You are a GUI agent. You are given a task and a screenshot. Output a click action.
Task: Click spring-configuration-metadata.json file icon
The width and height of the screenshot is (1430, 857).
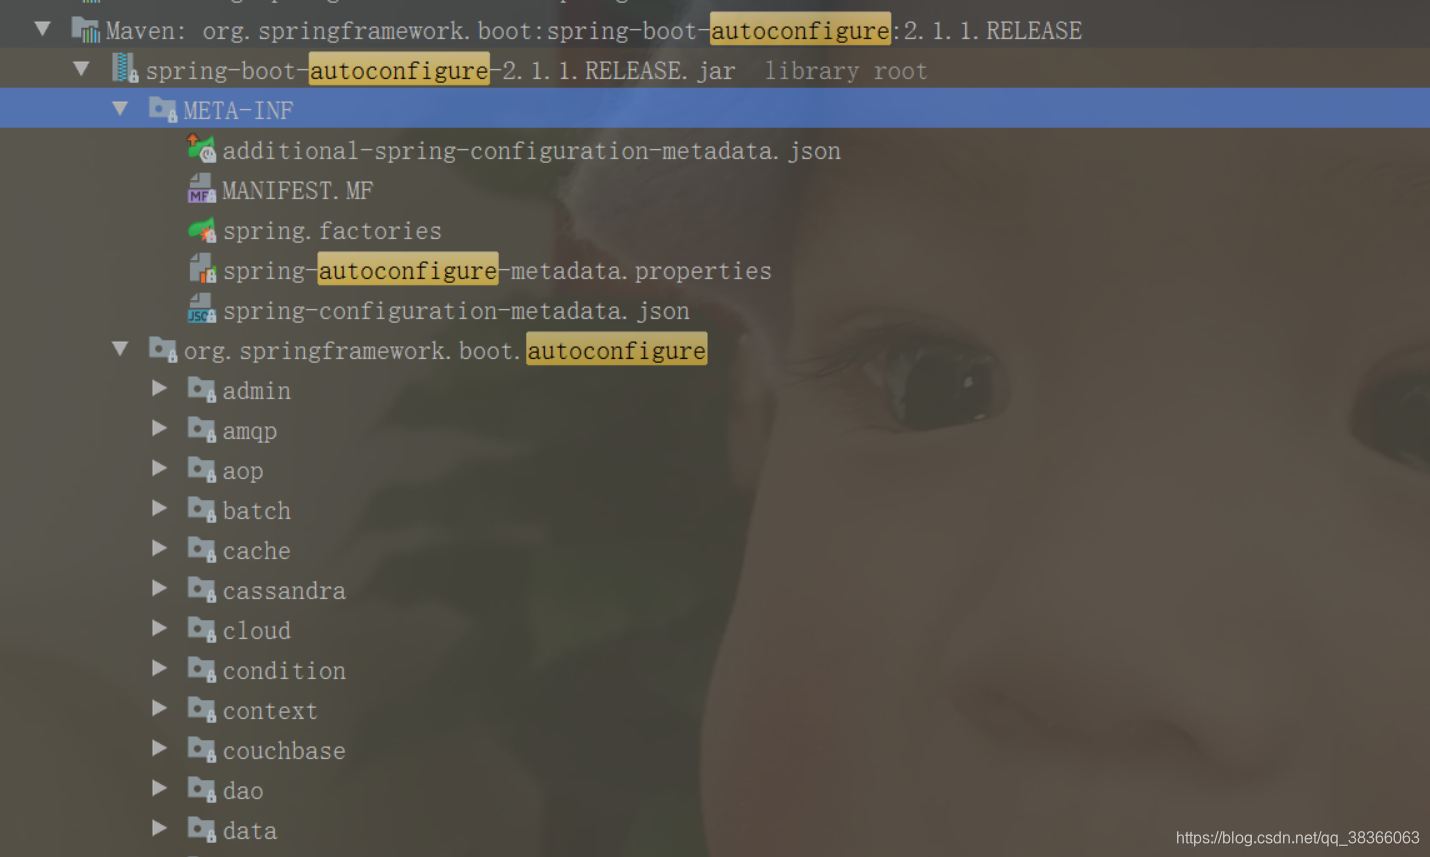tap(202, 309)
